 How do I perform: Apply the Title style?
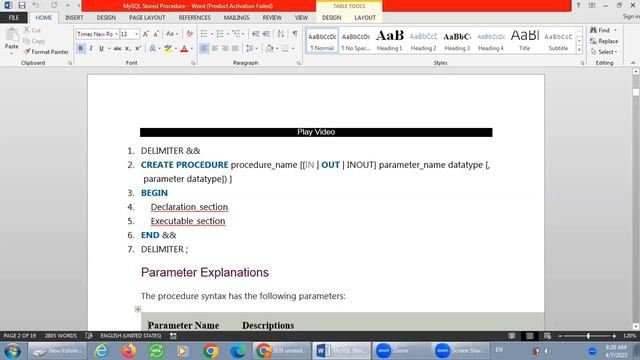click(x=524, y=41)
